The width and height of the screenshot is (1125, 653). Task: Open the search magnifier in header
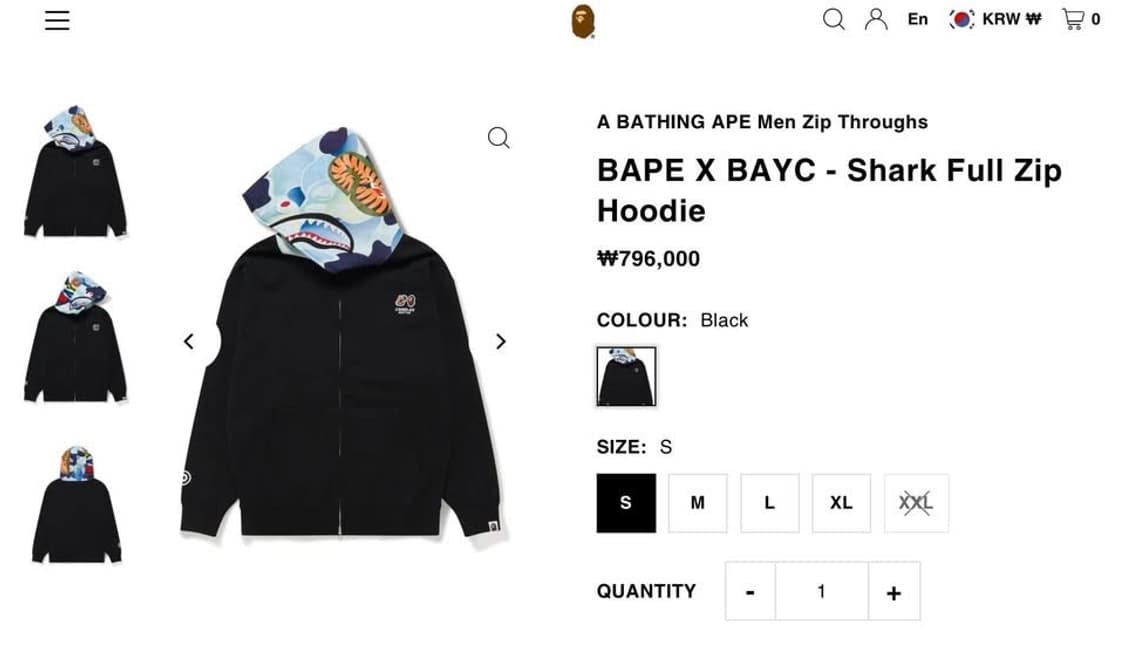click(833, 19)
